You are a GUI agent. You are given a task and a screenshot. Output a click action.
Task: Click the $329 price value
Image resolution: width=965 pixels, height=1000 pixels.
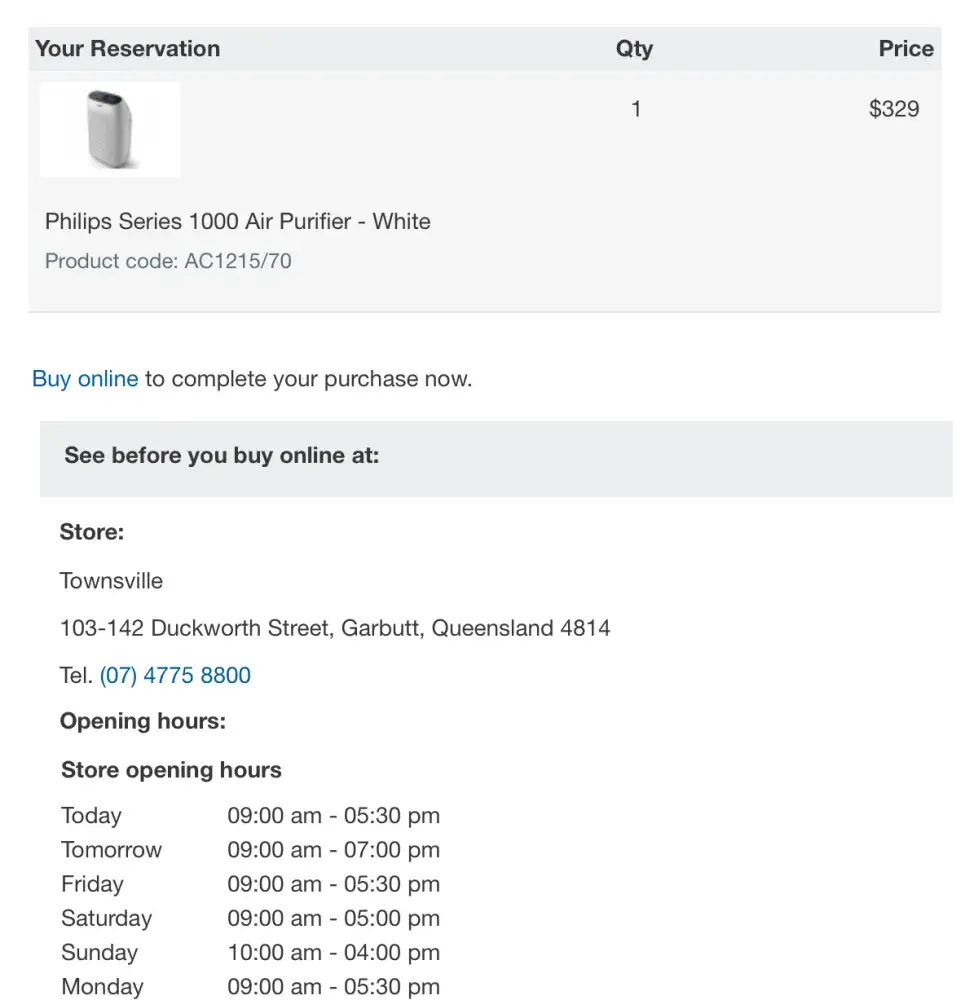click(x=893, y=109)
